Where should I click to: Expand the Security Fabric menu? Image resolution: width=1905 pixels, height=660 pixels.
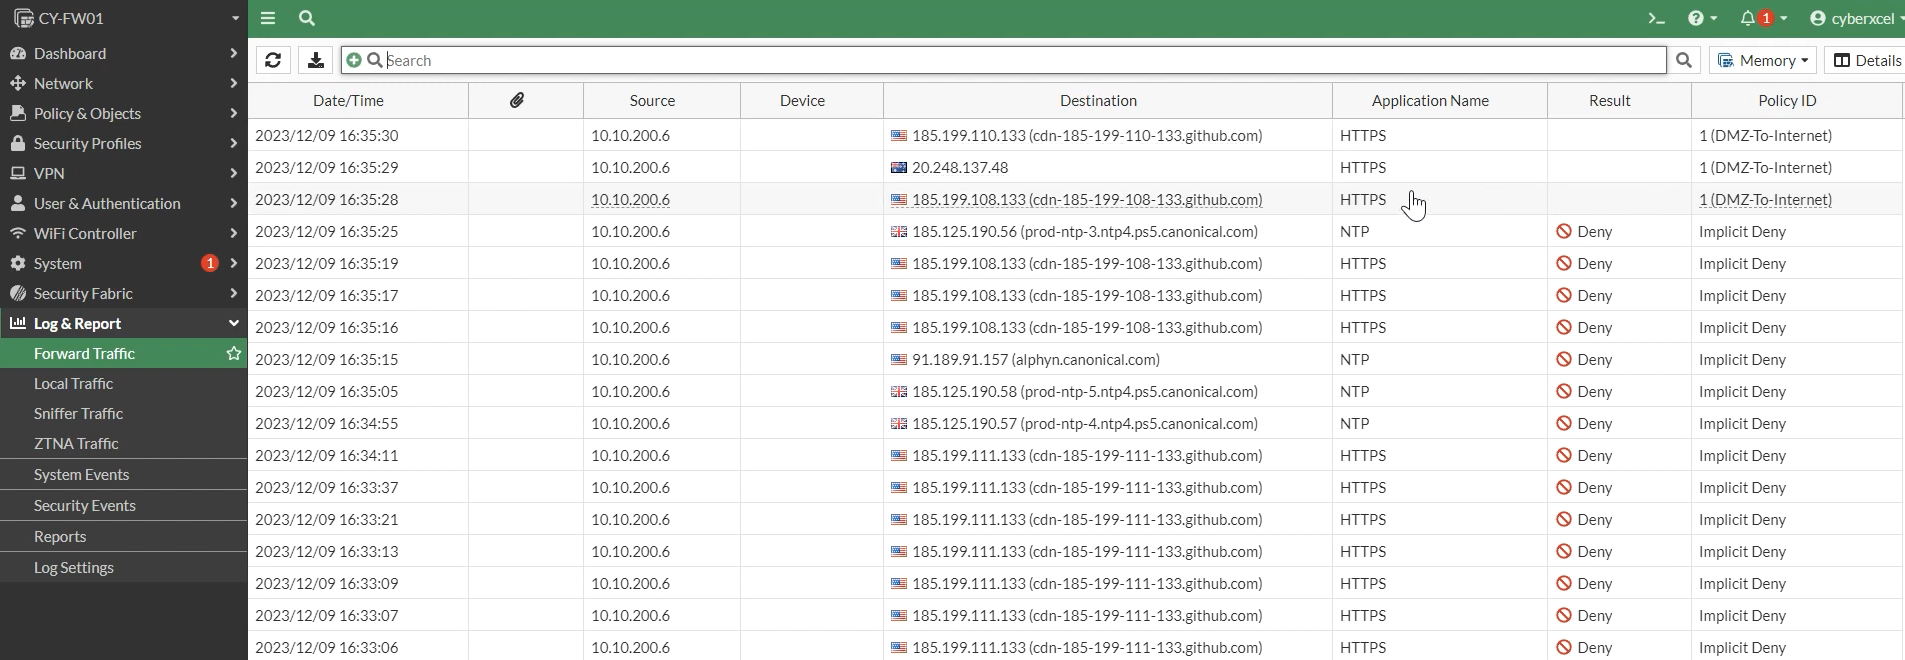[124, 293]
